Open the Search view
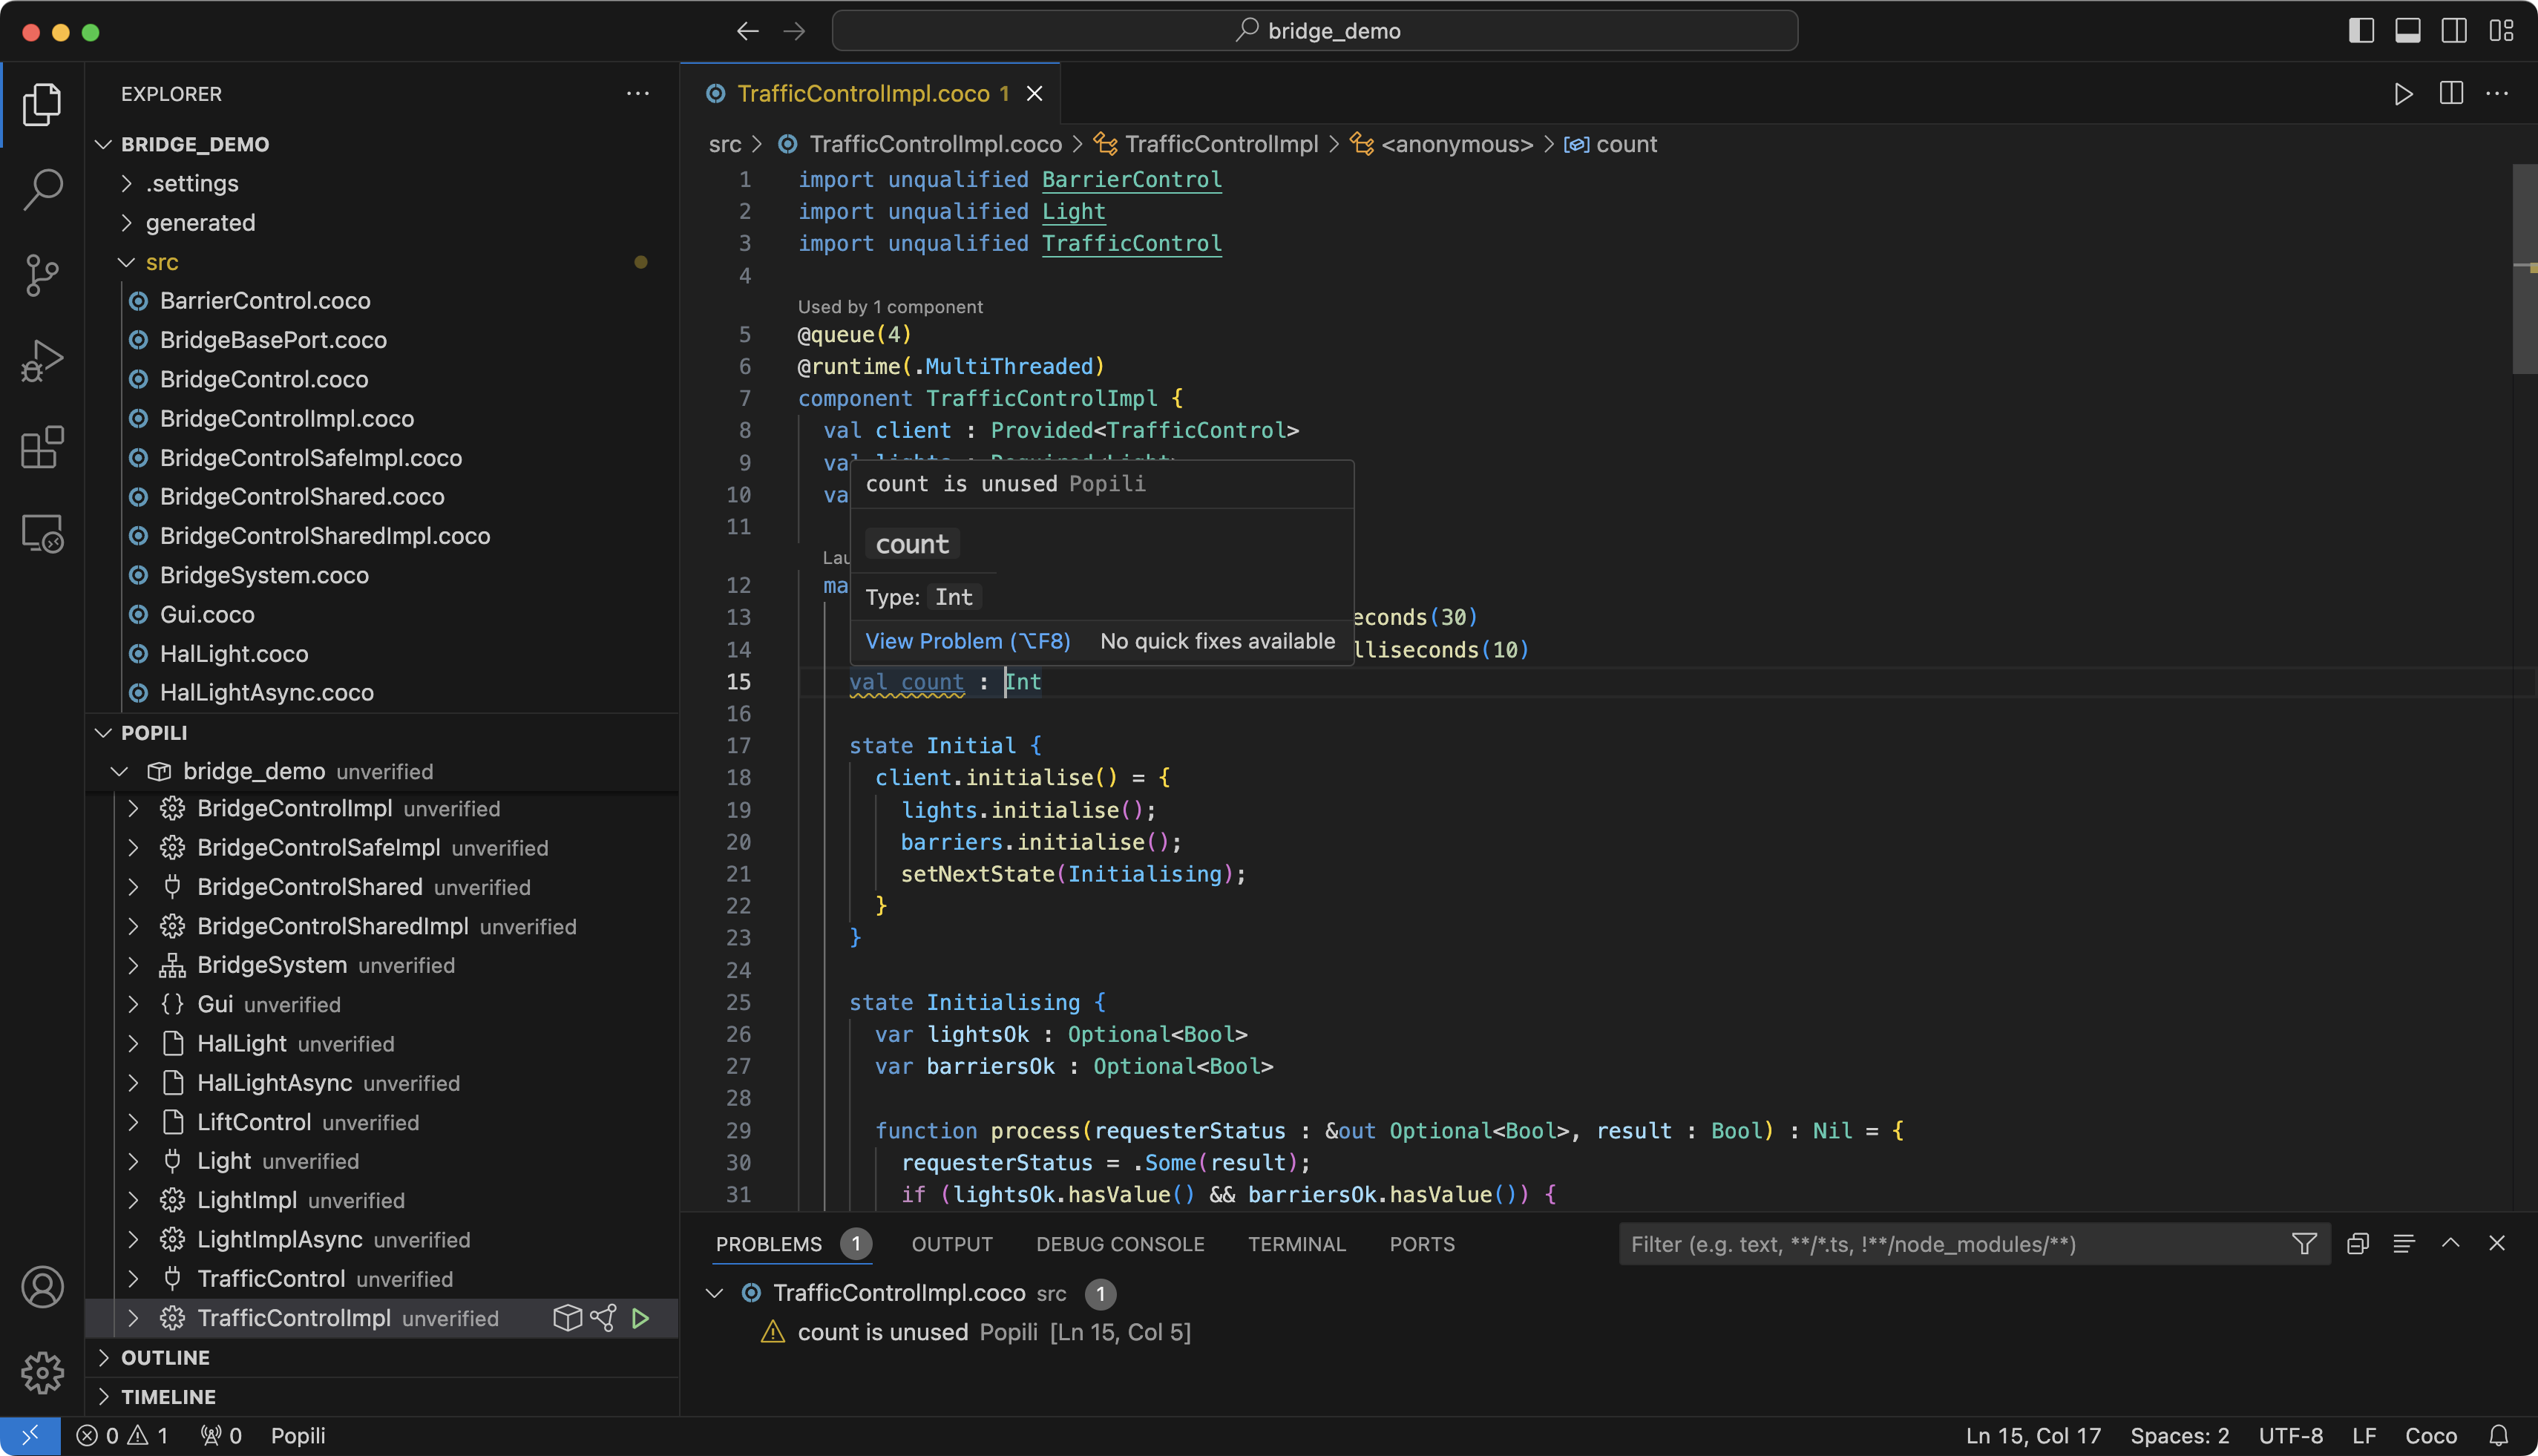 (42, 188)
